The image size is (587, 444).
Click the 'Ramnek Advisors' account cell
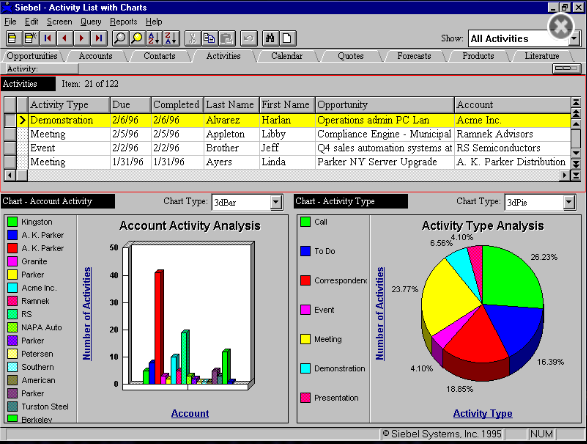pyautogui.click(x=512, y=134)
